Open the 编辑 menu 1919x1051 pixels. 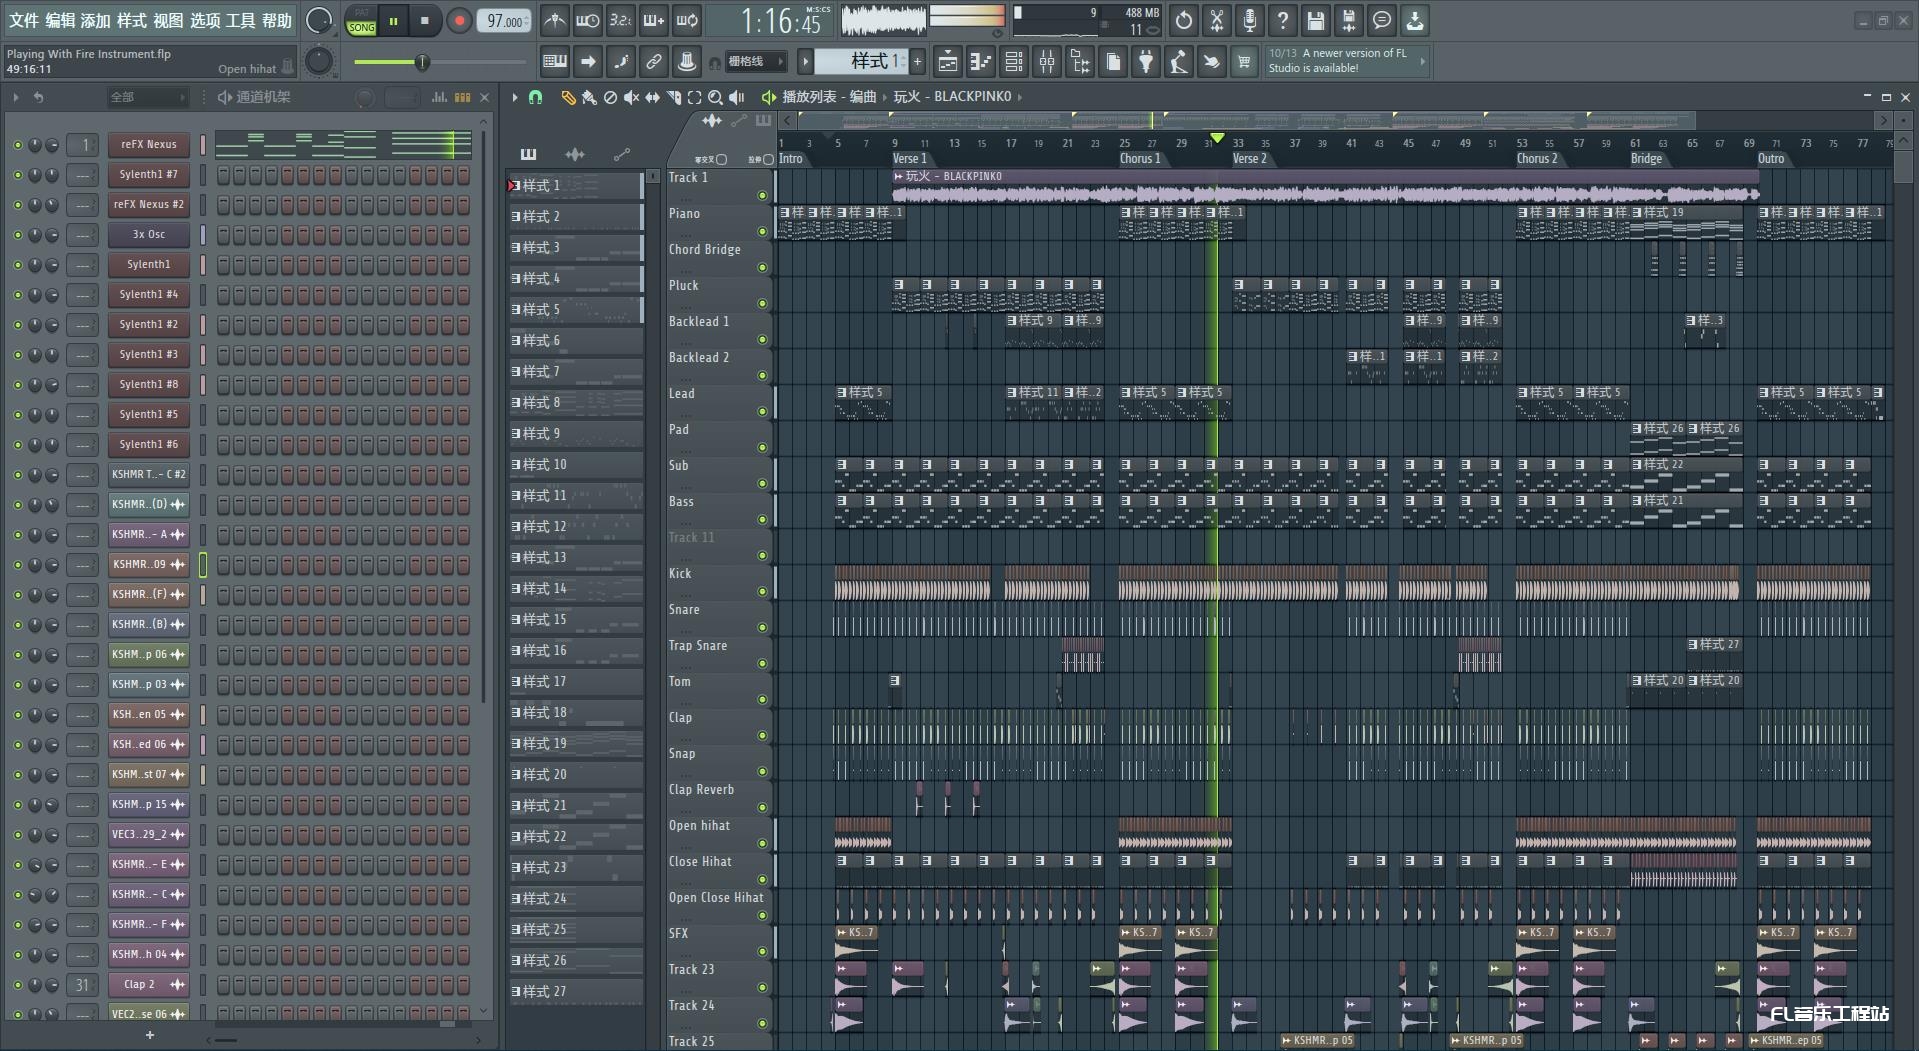(60, 20)
